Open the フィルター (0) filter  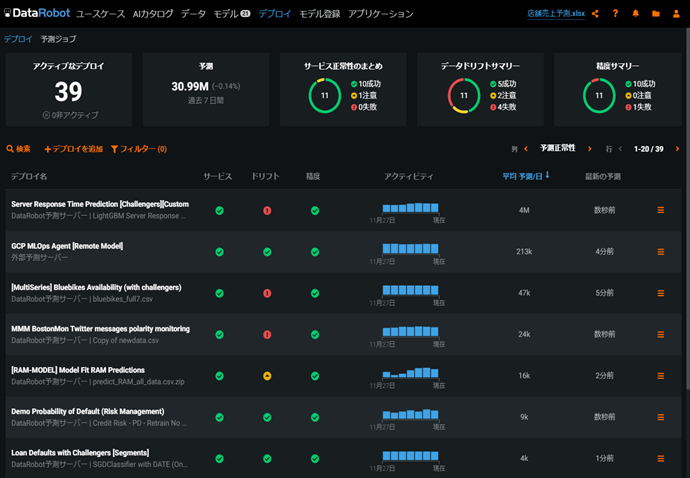click(x=139, y=149)
